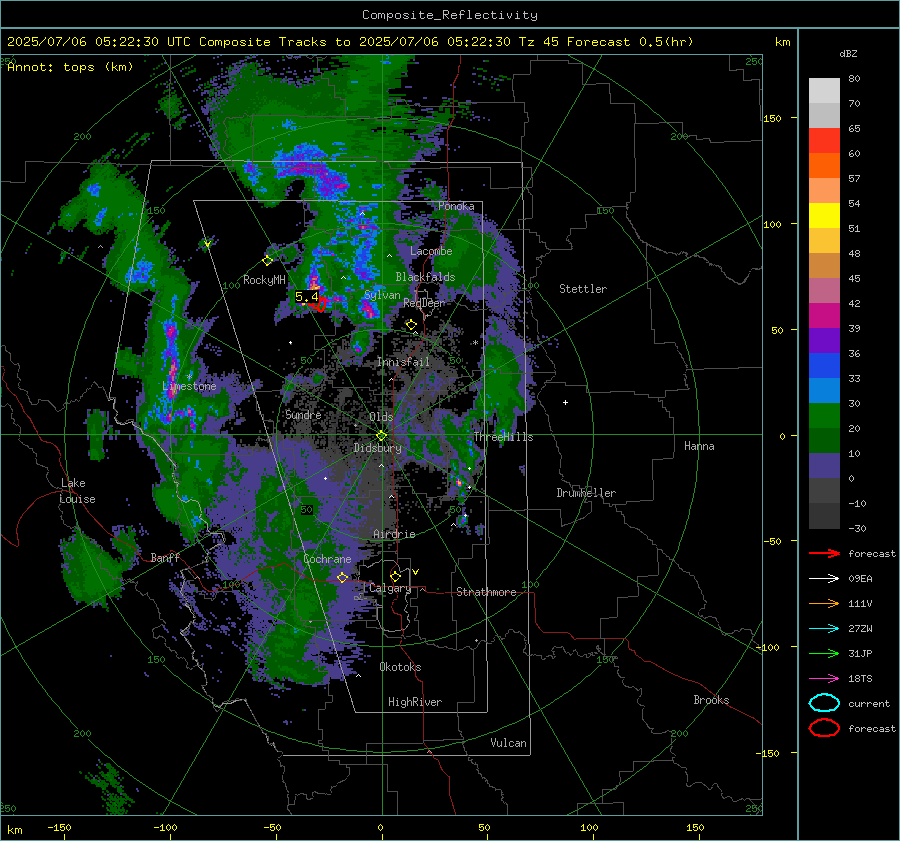Click the red forecast ellipse beside 5.4 label
Viewport: 900px width, 841px height.
coord(321,305)
